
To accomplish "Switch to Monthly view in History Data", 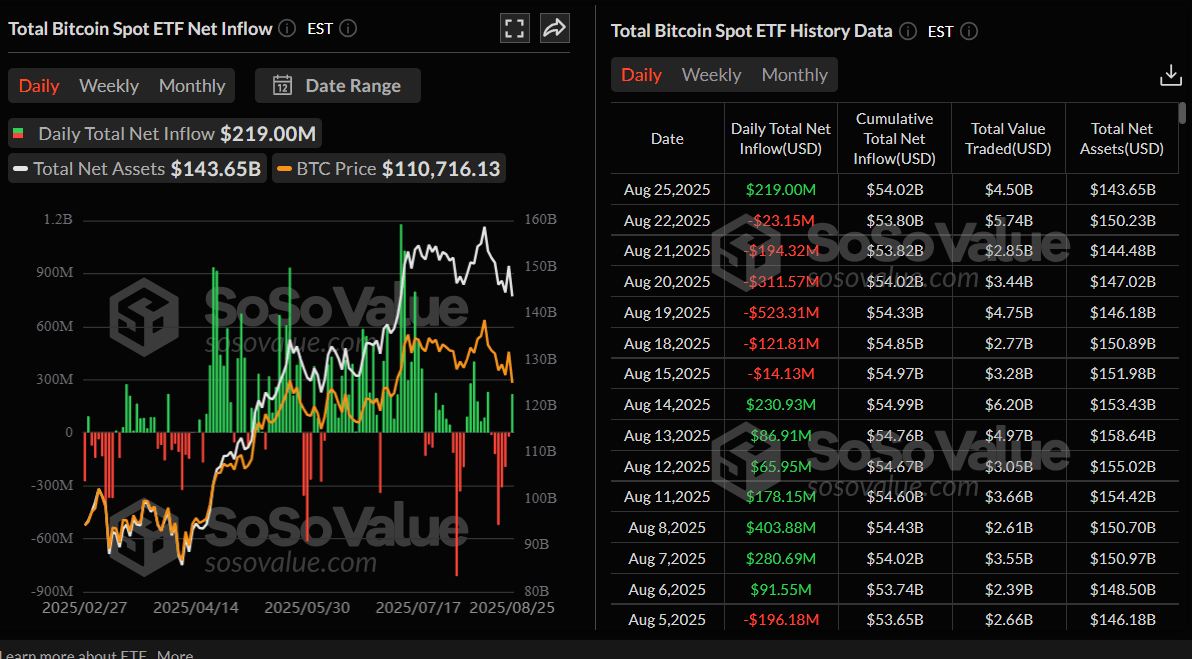I will [x=794, y=74].
